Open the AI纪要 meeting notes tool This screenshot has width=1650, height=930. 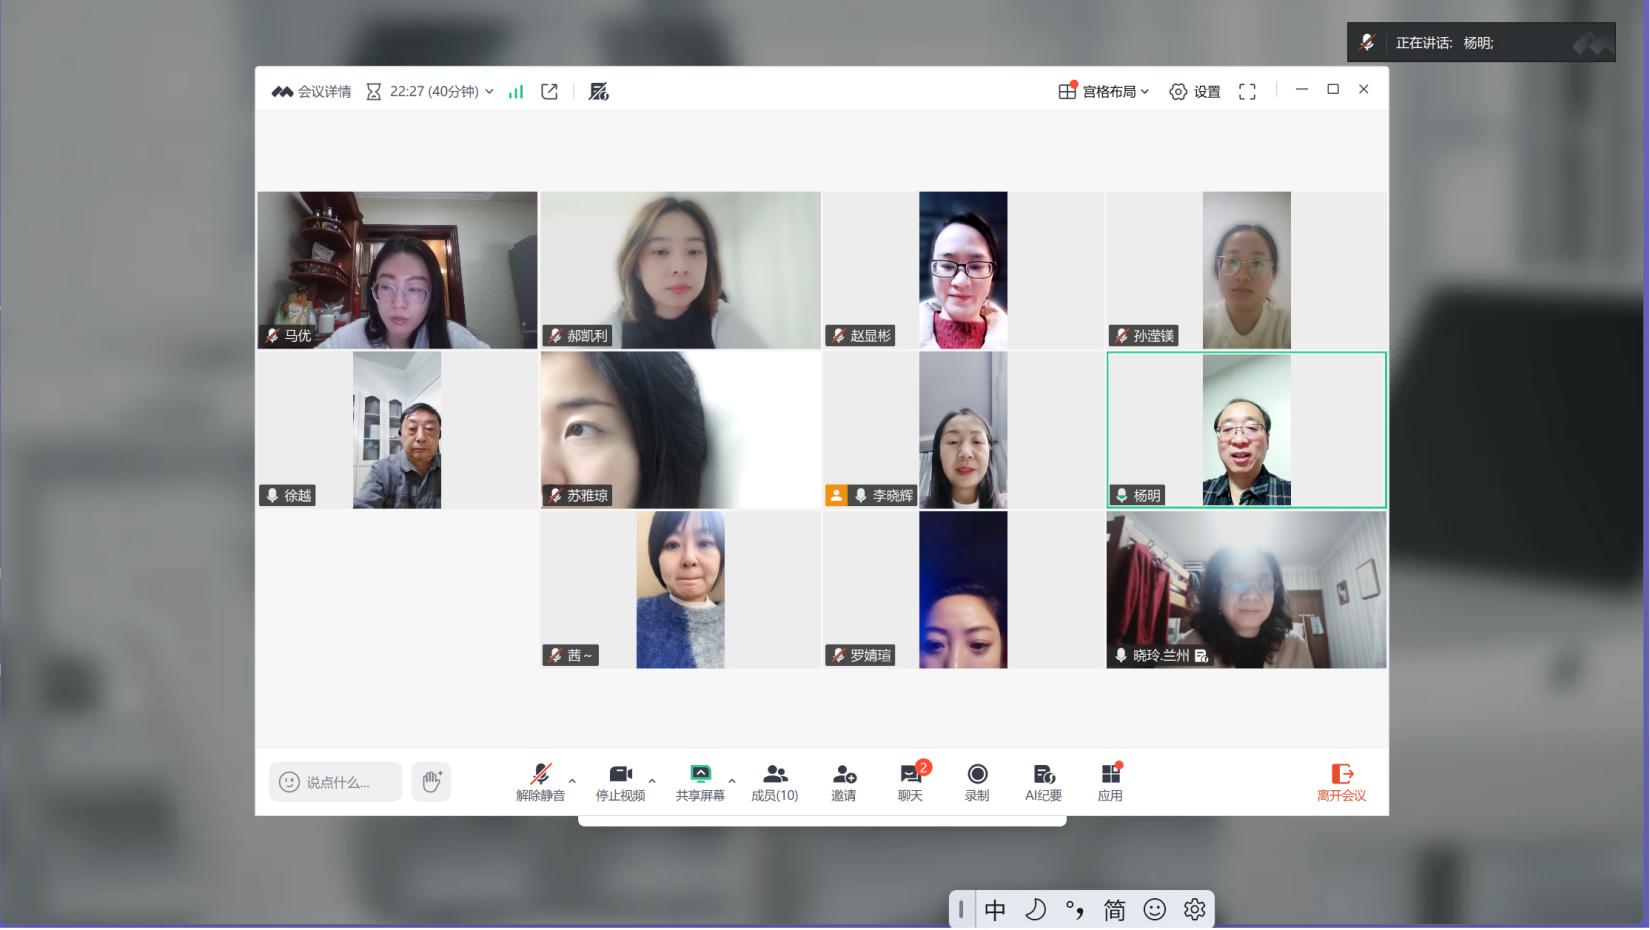[1043, 781]
